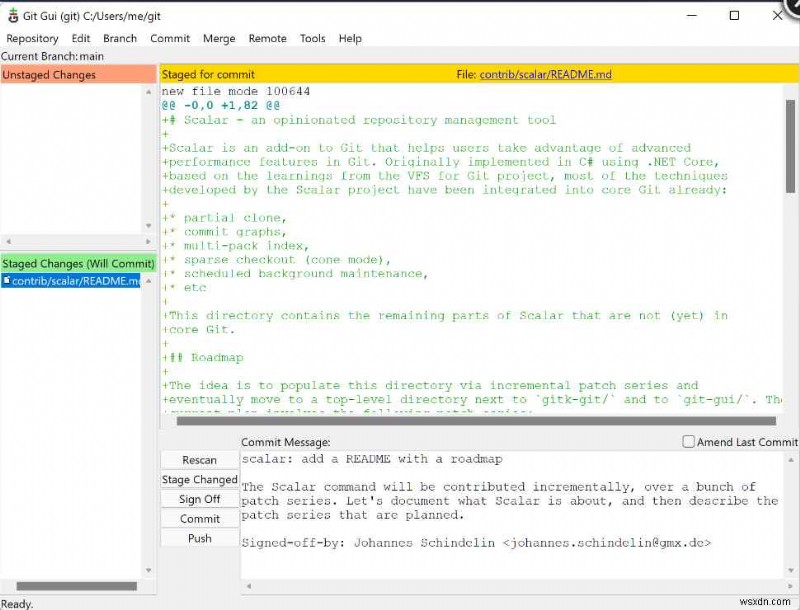Screen dimensions: 800x610
Task: Click the file icon next to staged README.md
Action: pyautogui.click(x=7, y=280)
